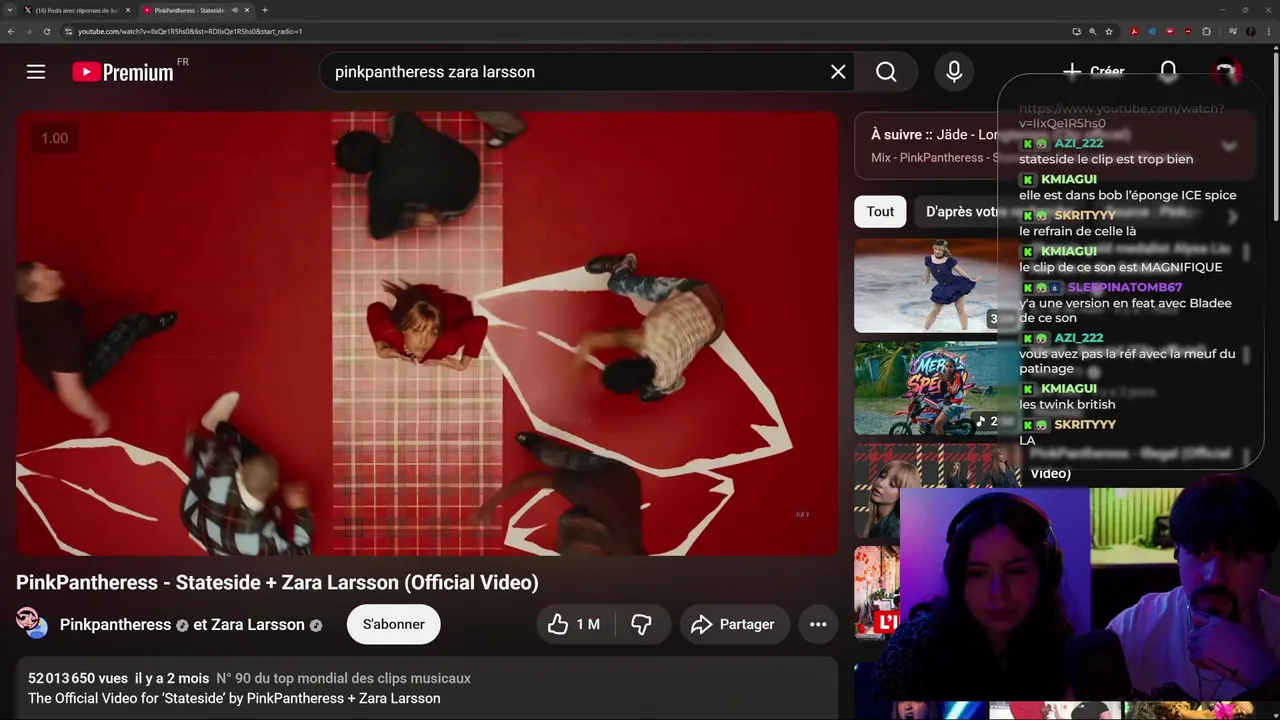1280x720 pixels.
Task: Open the tab search dropdown arrow
Action: (x=10, y=10)
